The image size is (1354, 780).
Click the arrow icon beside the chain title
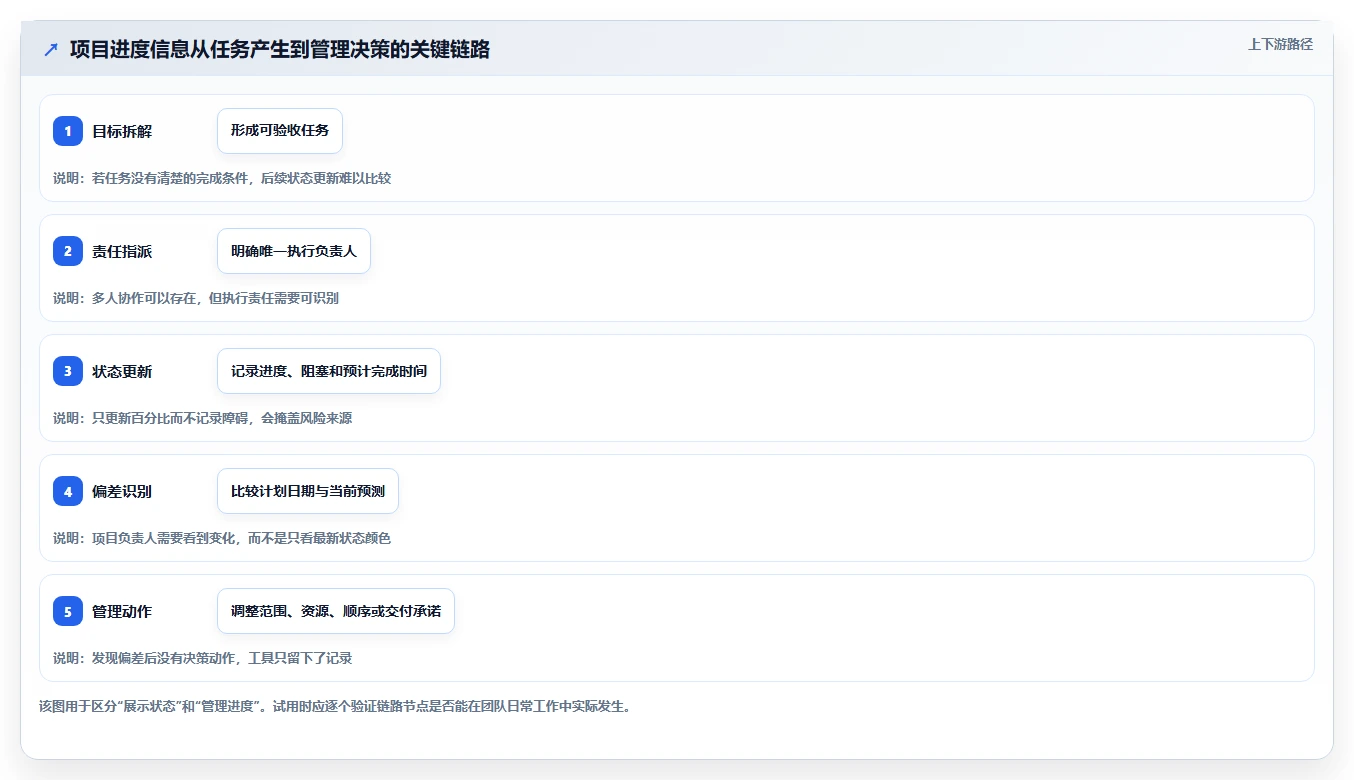pos(51,49)
